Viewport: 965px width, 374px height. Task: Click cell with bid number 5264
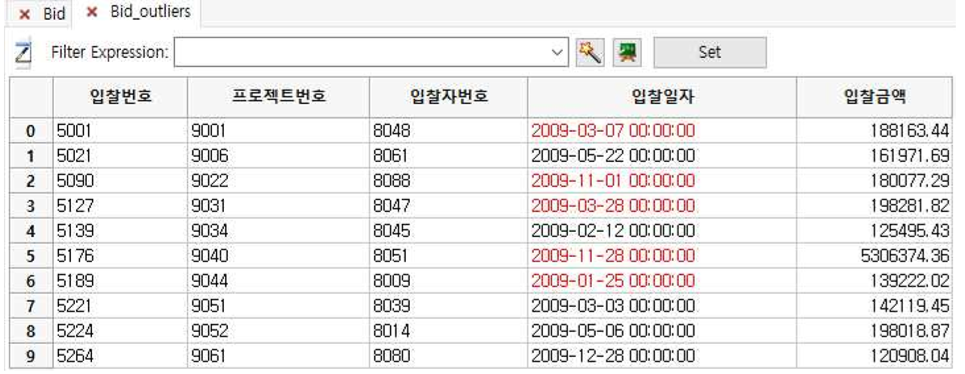click(120, 356)
